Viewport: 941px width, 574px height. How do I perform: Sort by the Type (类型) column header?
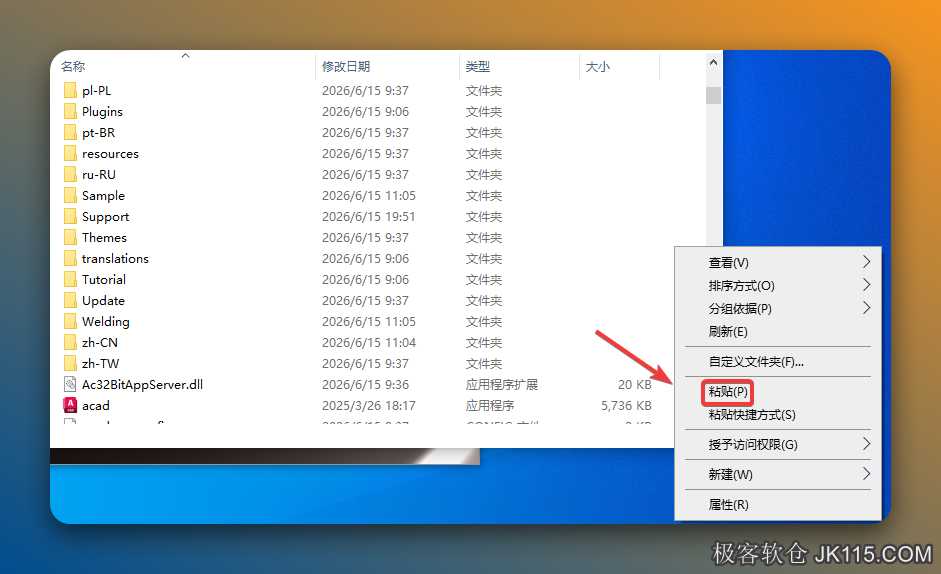pyautogui.click(x=478, y=67)
